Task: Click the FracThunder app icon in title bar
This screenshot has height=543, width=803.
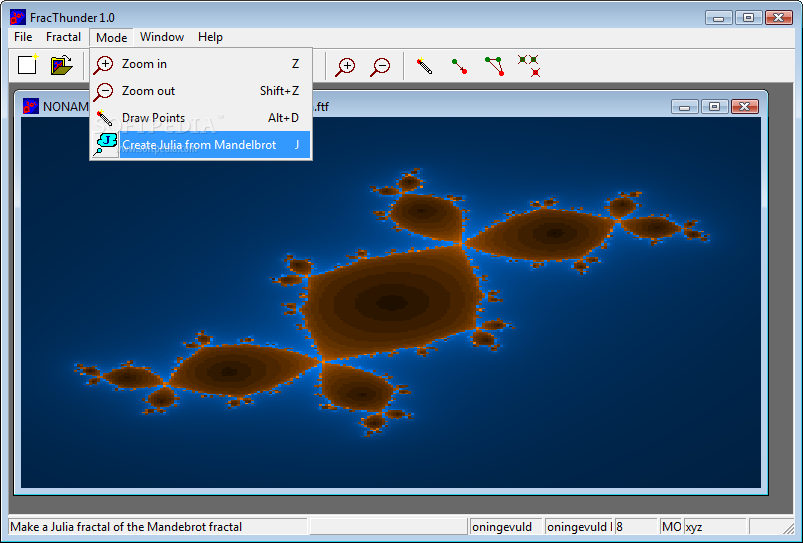Action: [x=17, y=17]
